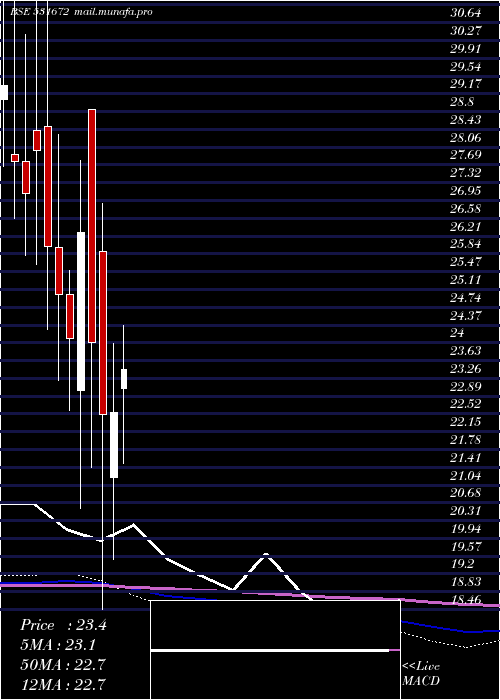This screenshot has width=500, height=700.
Task: Click the 26.21 price axis label
Action: [x=466, y=226]
